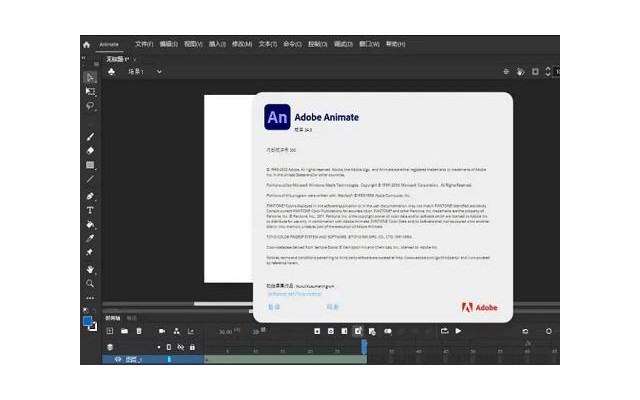Image resolution: width=640 pixels, height=400 pixels.
Task: Select the Hand tool
Action: tap(90, 269)
